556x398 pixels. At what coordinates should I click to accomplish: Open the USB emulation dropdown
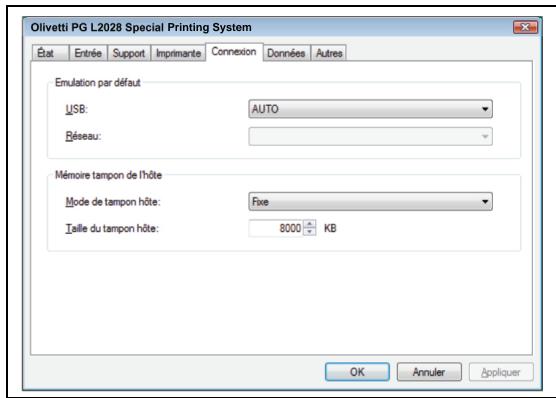tap(370, 109)
